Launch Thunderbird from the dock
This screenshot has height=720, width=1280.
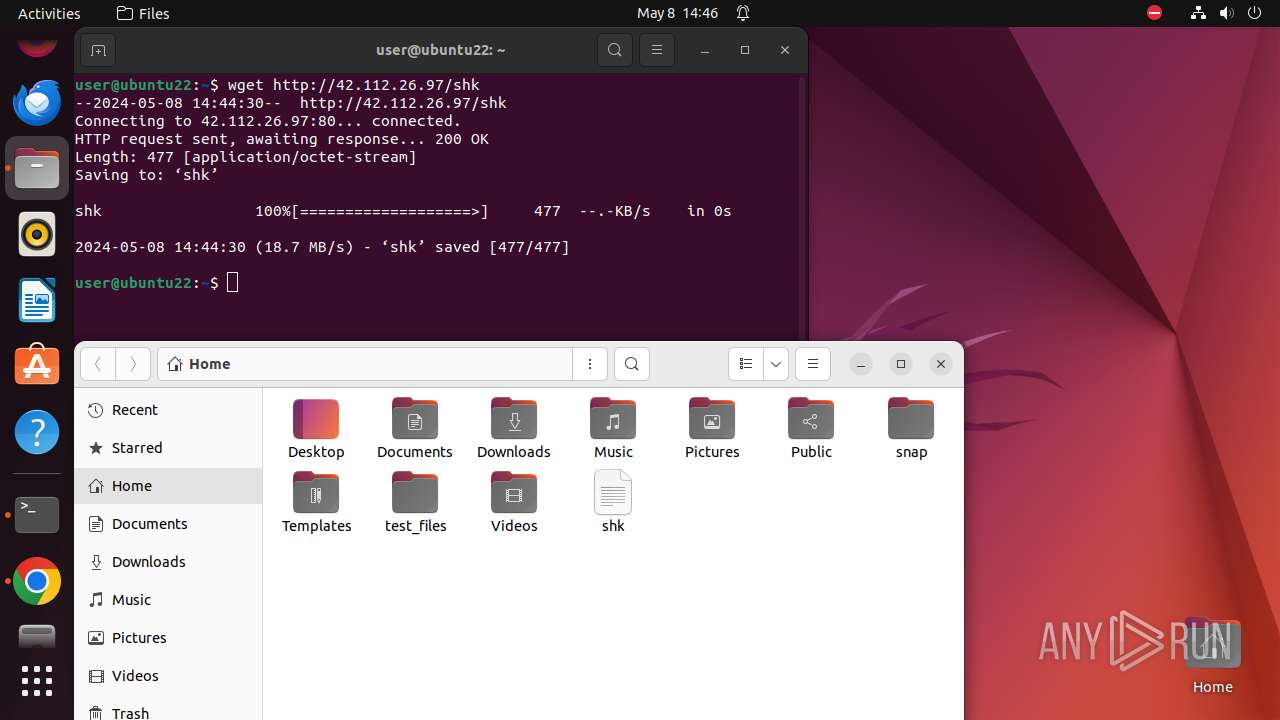tap(37, 102)
